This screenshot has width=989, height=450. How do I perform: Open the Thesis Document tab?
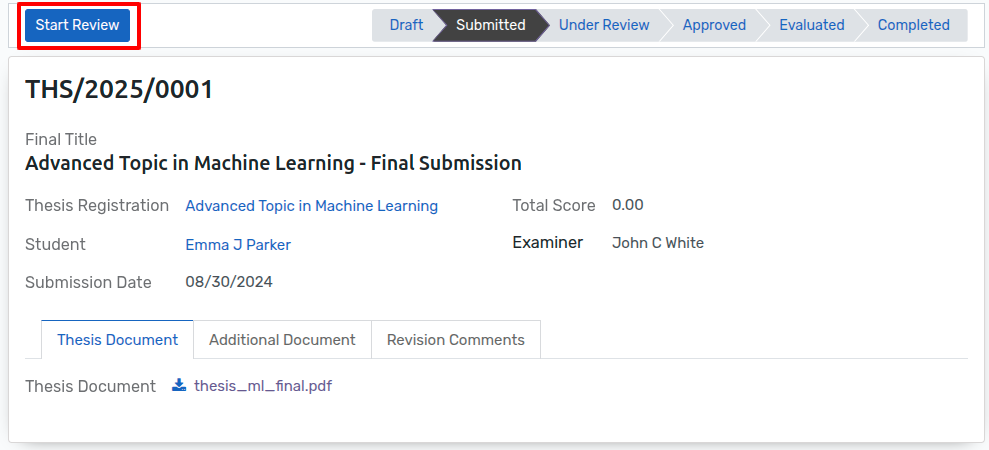117,340
